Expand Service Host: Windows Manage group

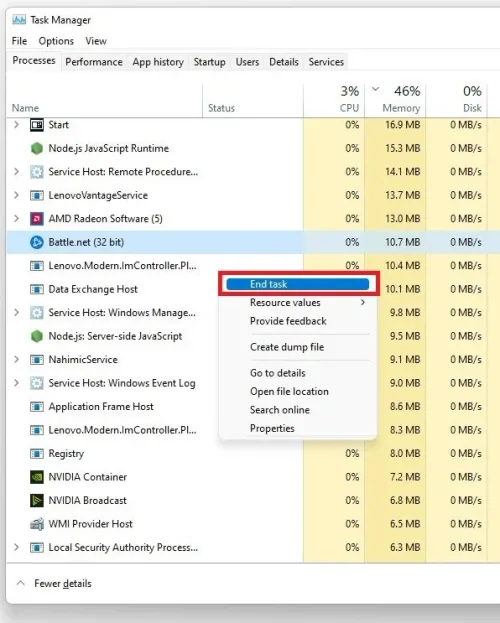click(16, 312)
